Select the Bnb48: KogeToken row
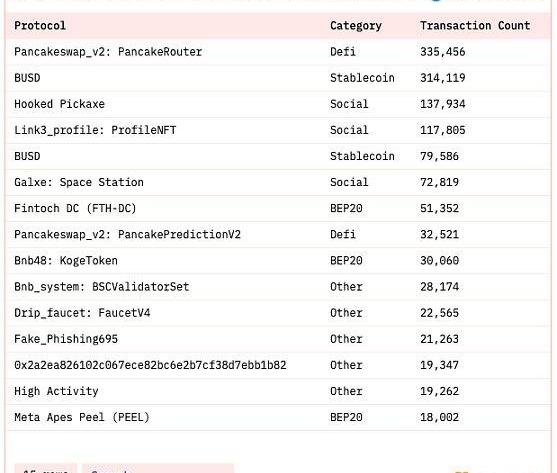This screenshot has height=473, width=557. pos(278,261)
